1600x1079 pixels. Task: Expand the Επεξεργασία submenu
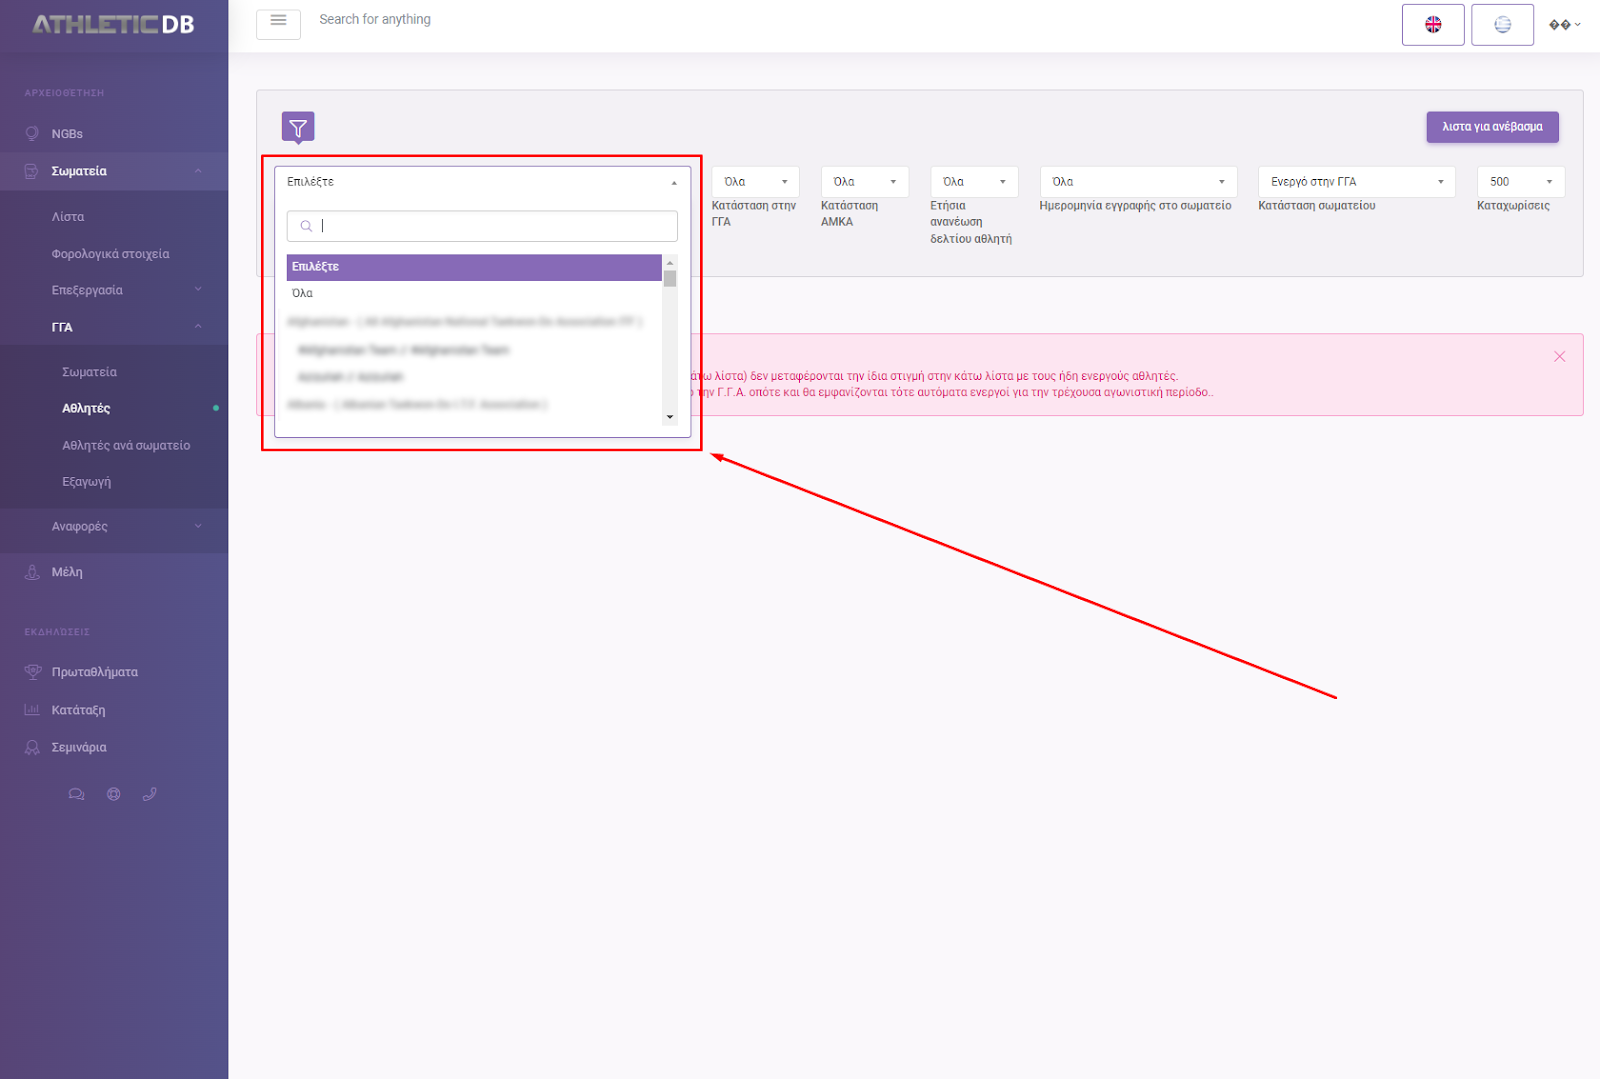pyautogui.click(x=198, y=290)
